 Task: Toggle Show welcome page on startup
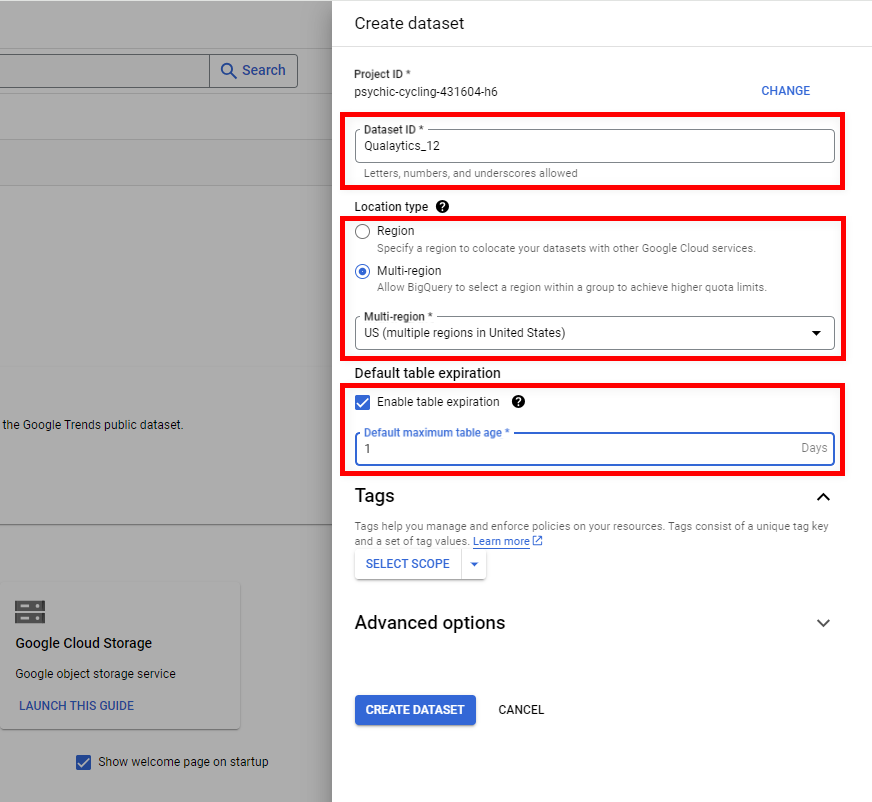coord(83,762)
